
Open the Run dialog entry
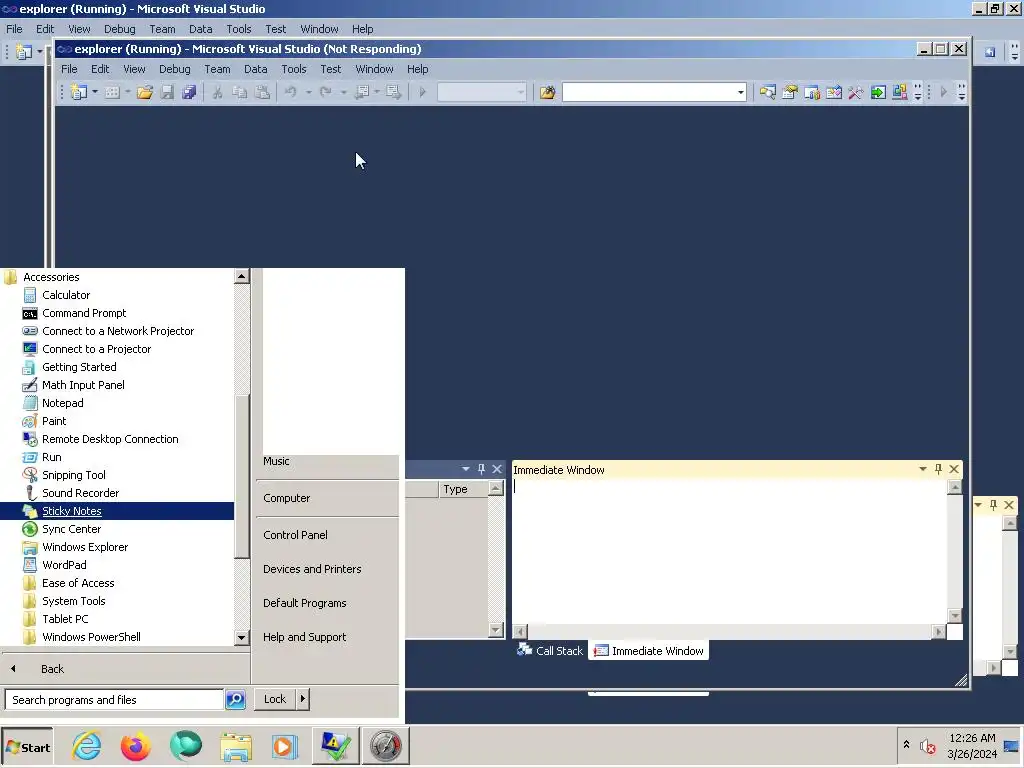[x=52, y=457]
